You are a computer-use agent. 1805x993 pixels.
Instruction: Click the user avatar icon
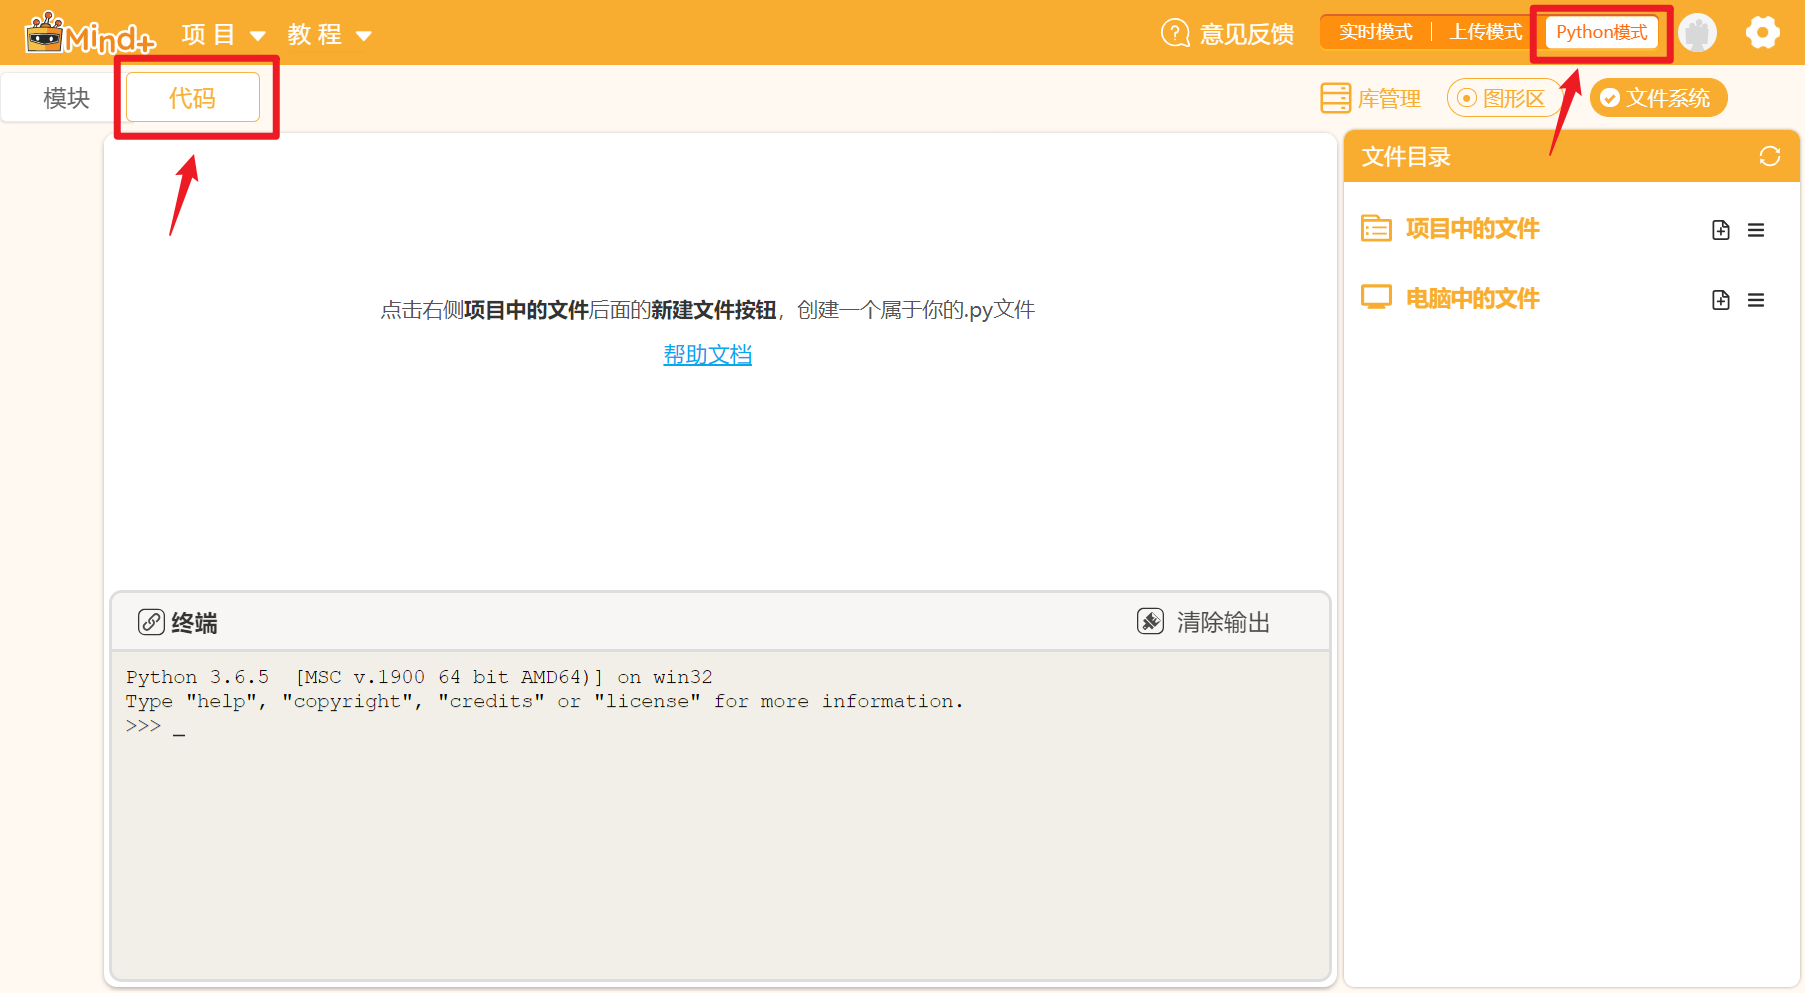pos(1697,33)
